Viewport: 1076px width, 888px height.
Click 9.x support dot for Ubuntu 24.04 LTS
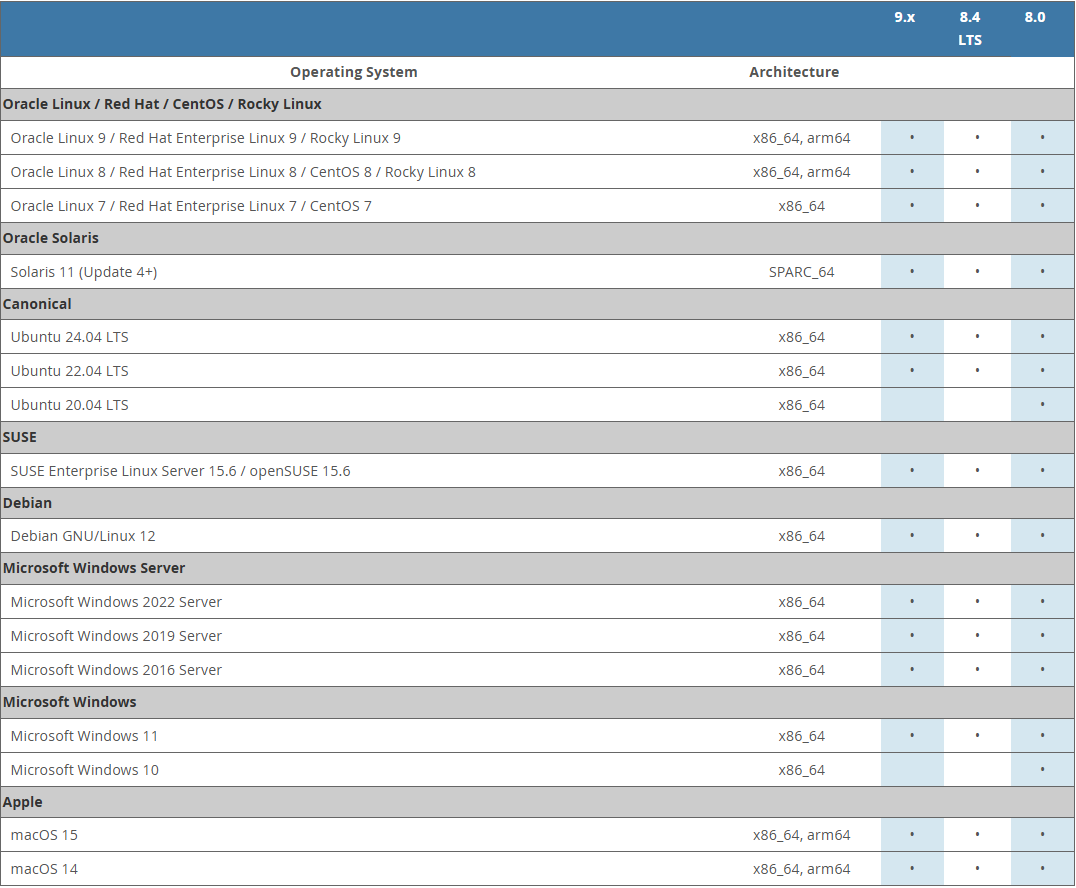[912, 336]
